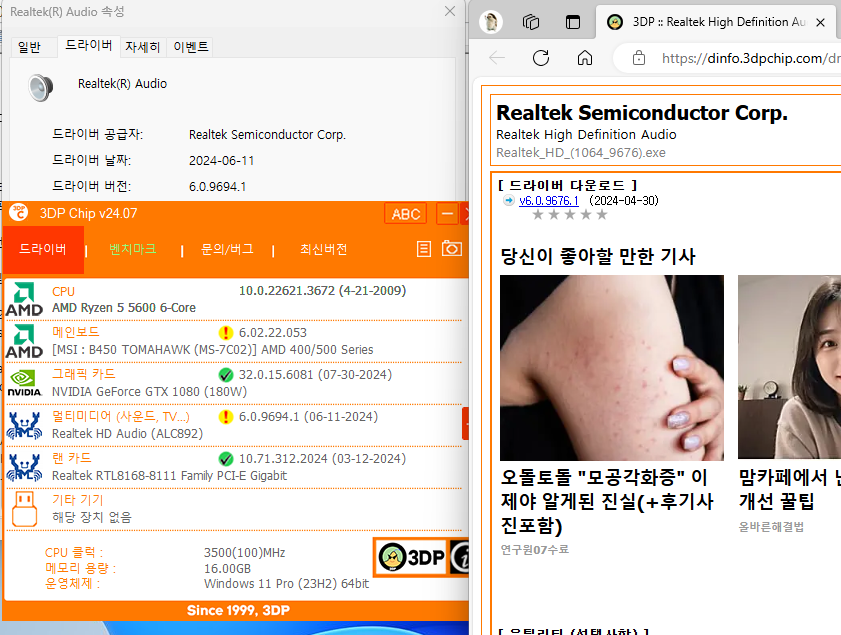Click the speaker icon in Realtek Audio properties
This screenshot has width=841, height=635.
[x=40, y=88]
